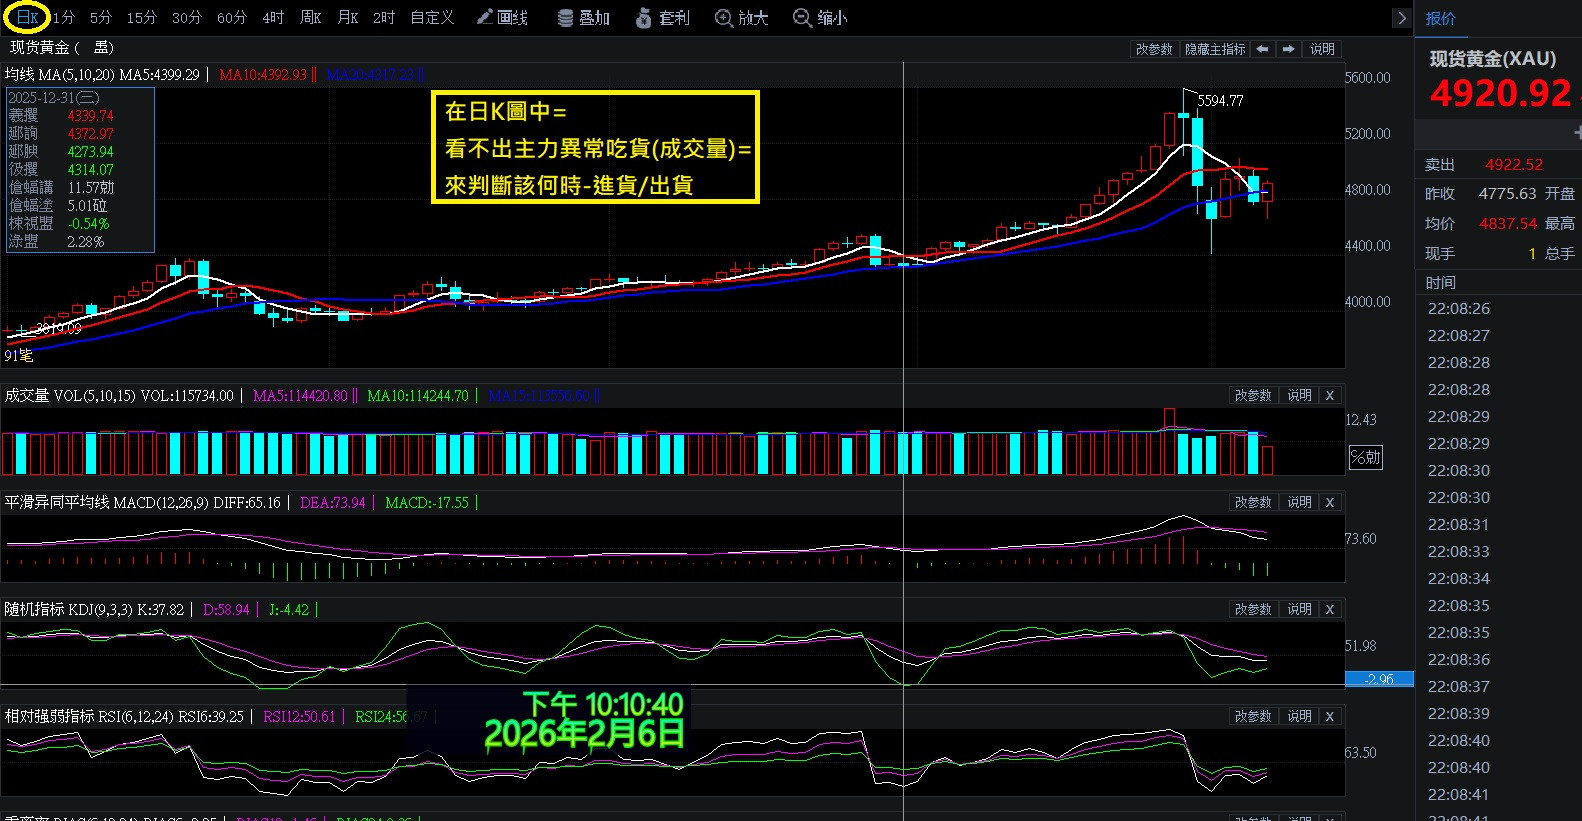The width and height of the screenshot is (1582, 821).
Task: Select the 2时 timeframe
Action: tap(384, 17)
